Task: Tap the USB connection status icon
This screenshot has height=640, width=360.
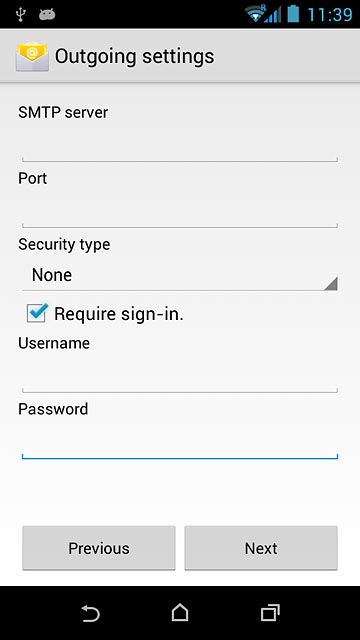Action: click(x=20, y=15)
